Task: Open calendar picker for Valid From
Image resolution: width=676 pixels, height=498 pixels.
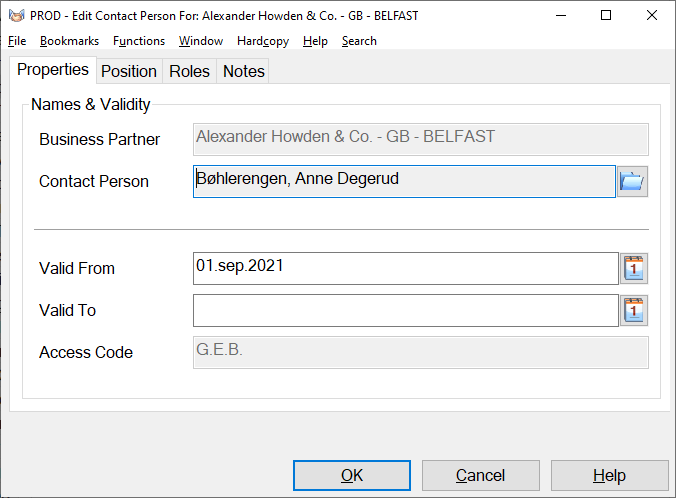Action: click(634, 269)
